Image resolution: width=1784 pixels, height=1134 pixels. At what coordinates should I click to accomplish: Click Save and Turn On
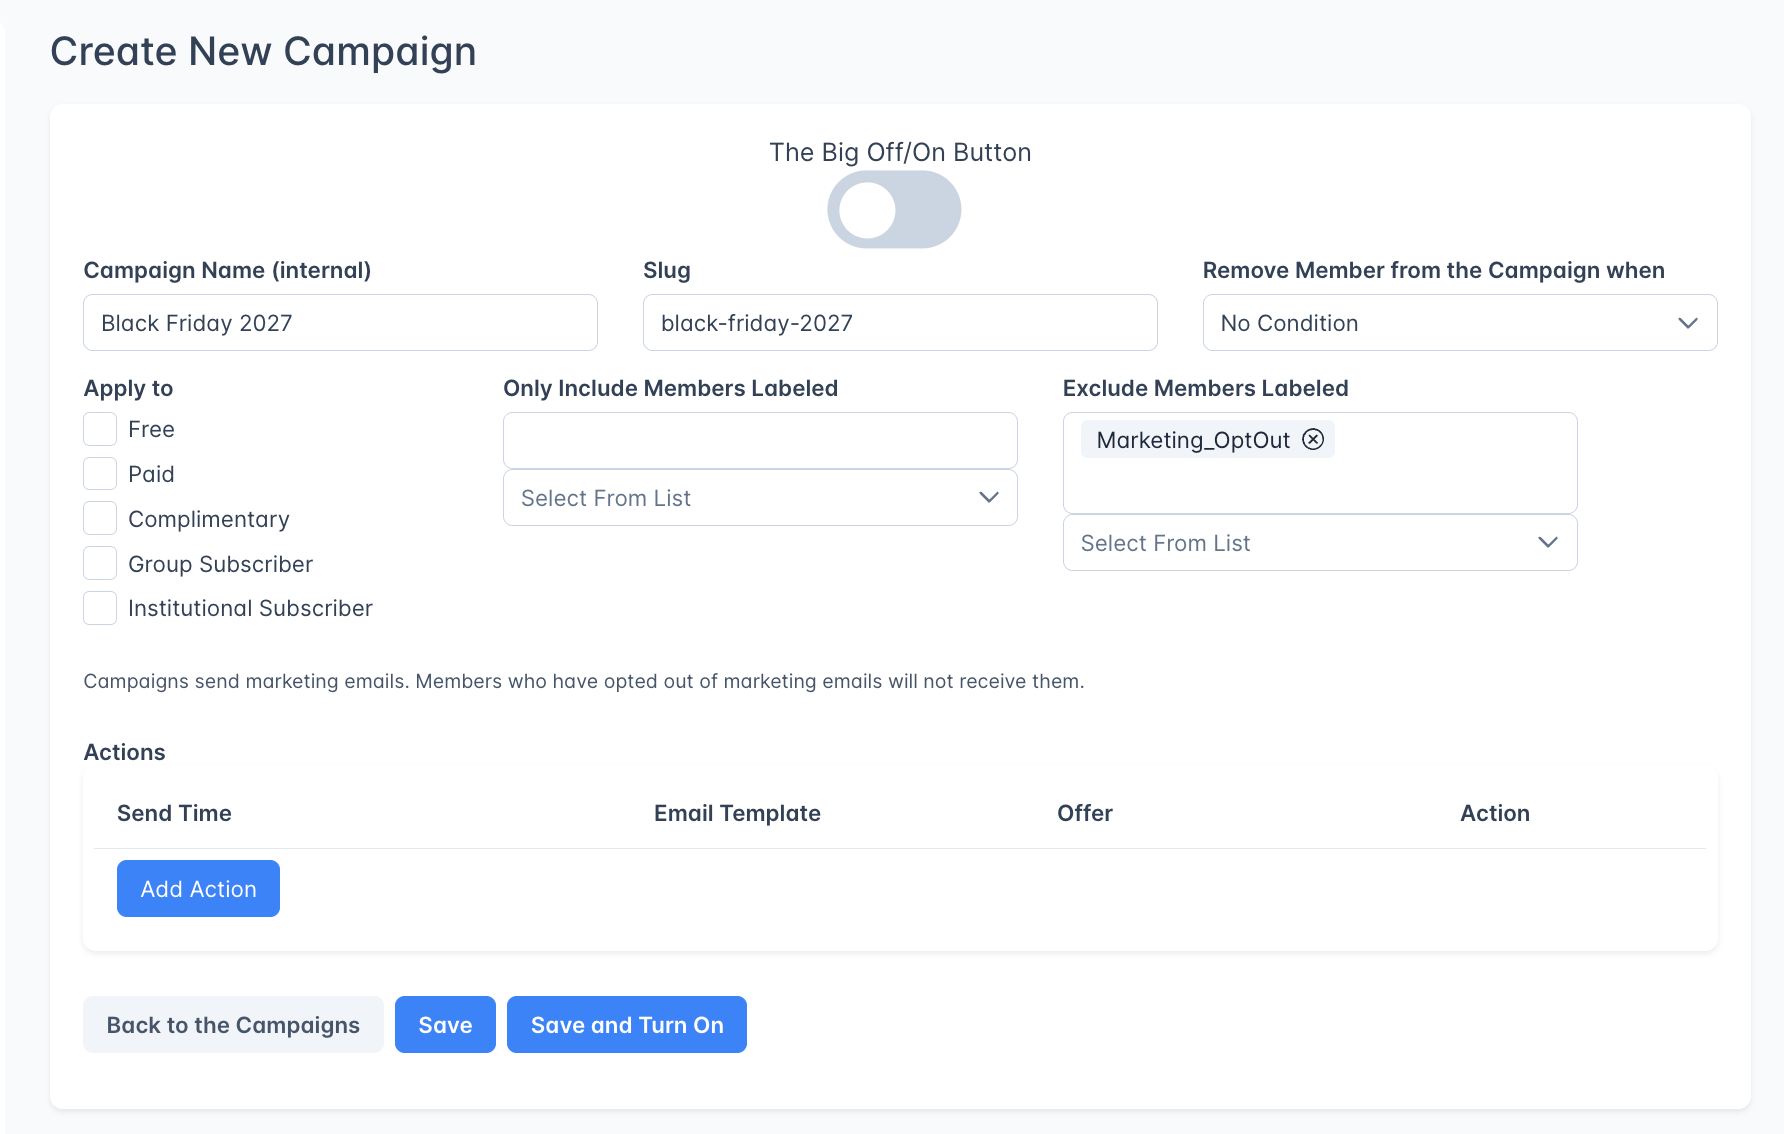click(627, 1024)
